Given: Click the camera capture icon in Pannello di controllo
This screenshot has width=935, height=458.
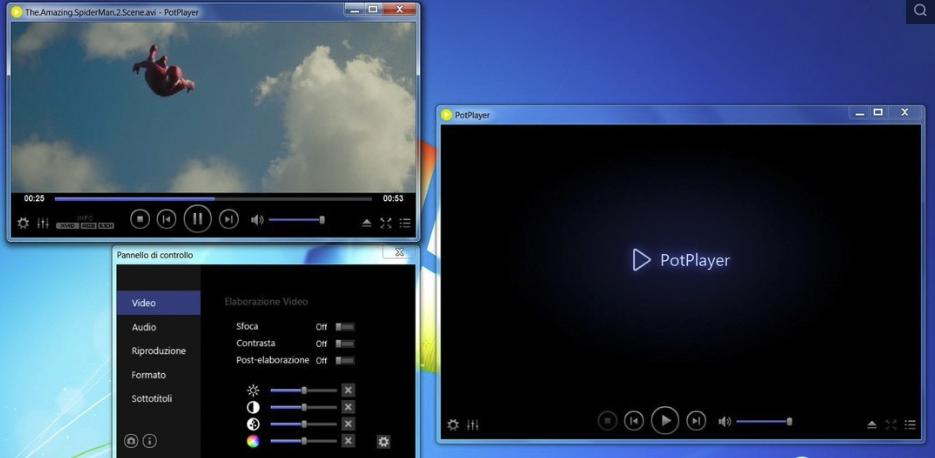Looking at the screenshot, I should click(x=131, y=441).
